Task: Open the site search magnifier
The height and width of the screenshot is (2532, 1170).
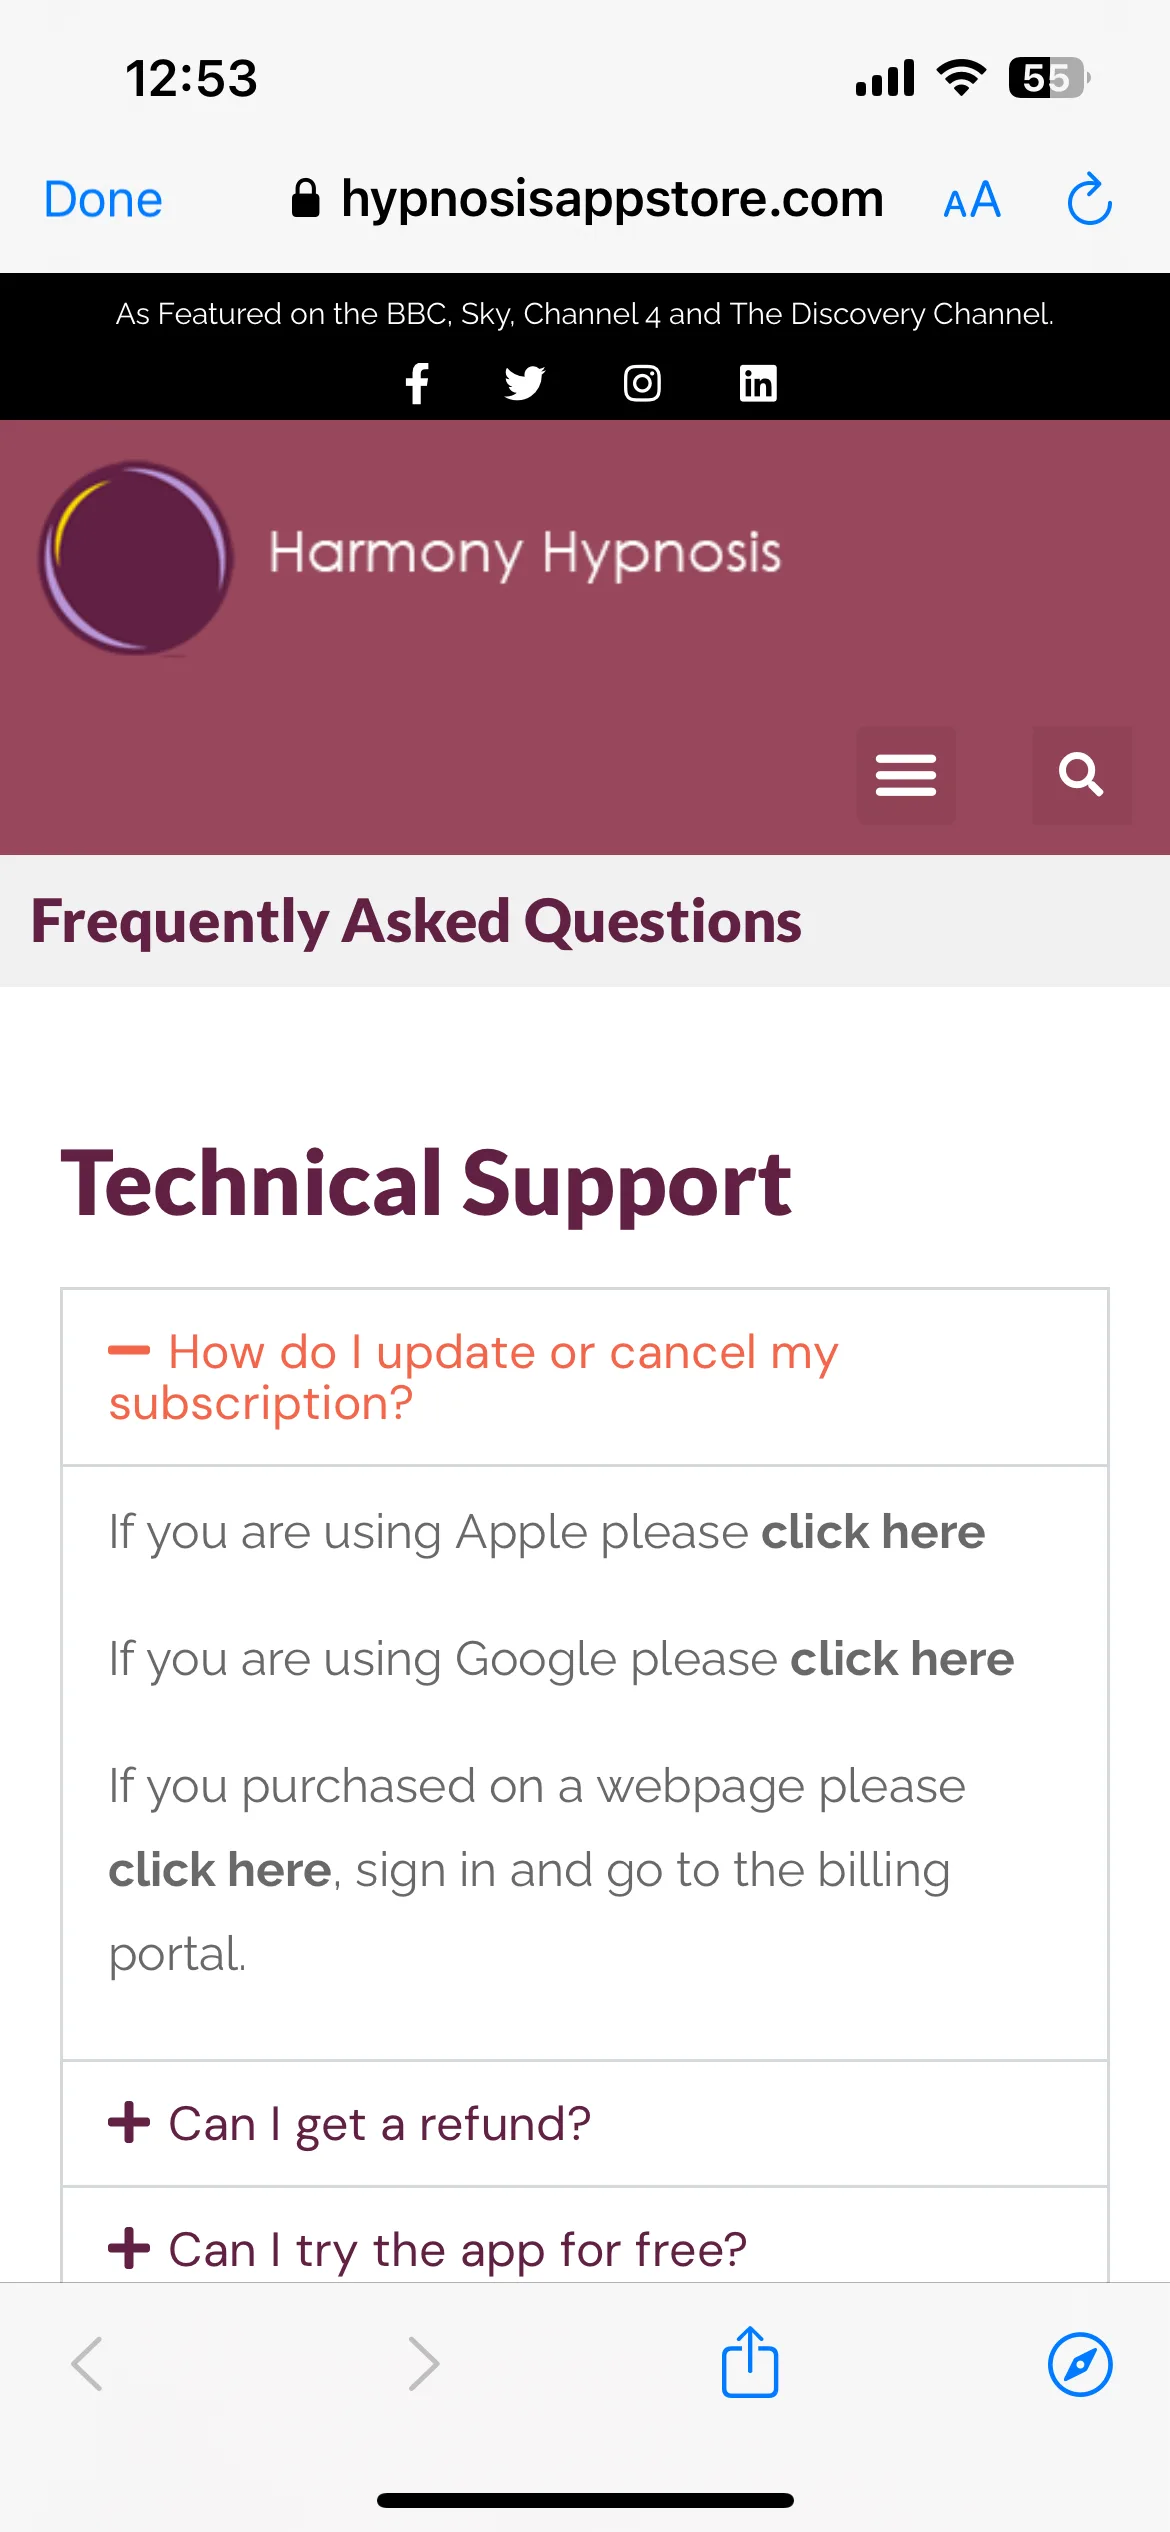Action: pos(1082,775)
